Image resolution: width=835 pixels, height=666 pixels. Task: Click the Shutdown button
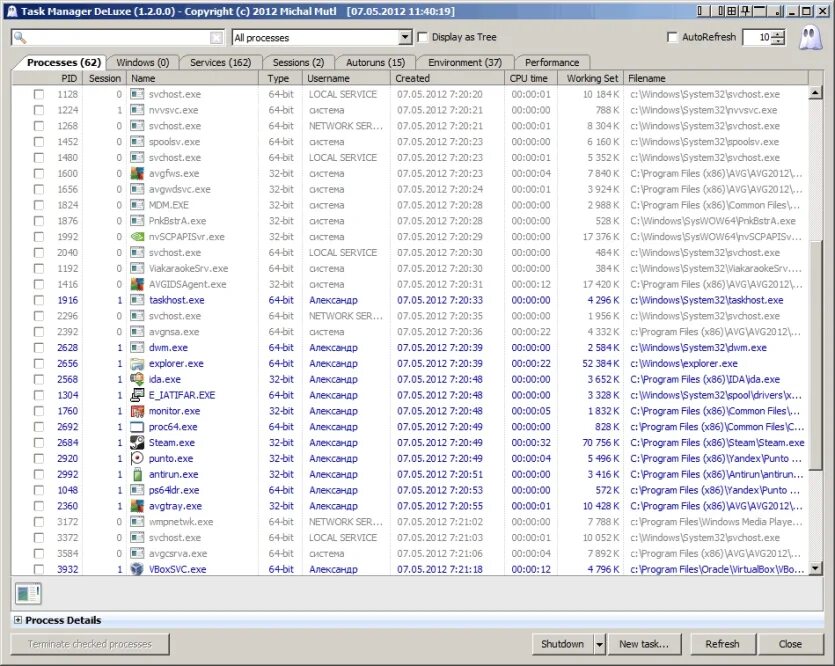(562, 644)
